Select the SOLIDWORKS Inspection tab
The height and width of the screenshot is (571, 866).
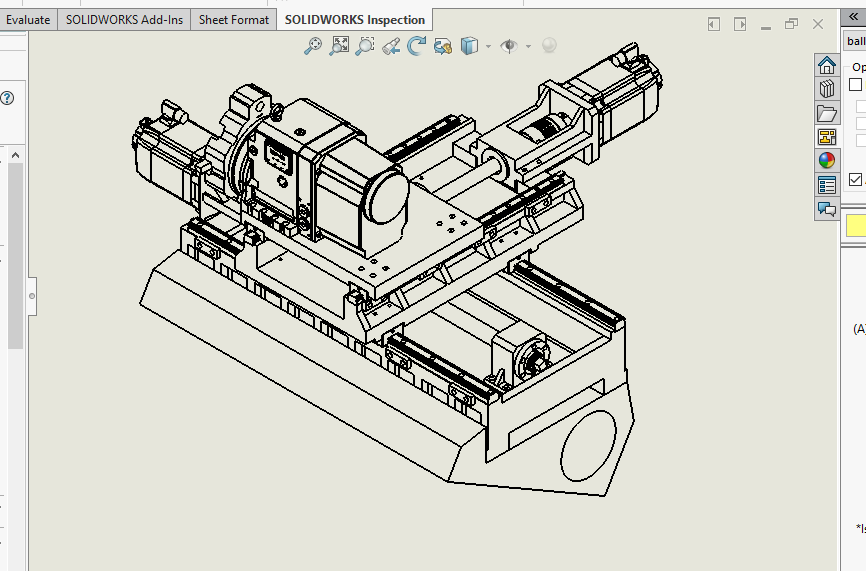click(x=355, y=20)
